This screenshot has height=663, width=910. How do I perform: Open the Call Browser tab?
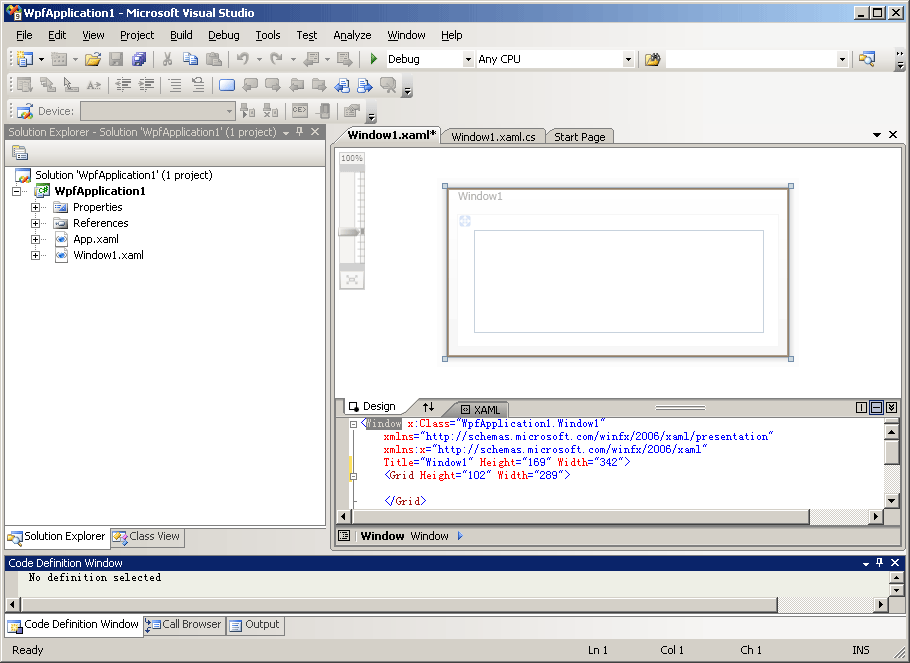pos(185,625)
